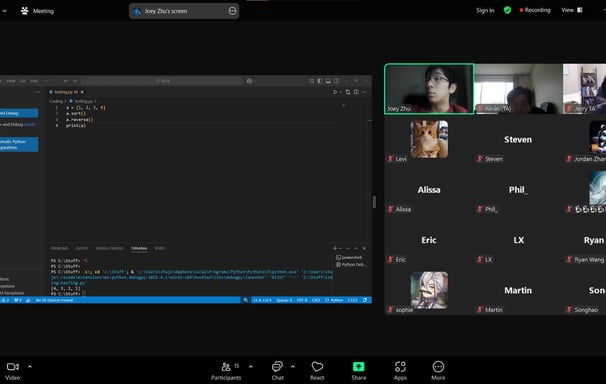Open the View menu in VS Code
This screenshot has height=384, width=606.
click(x=11, y=81)
